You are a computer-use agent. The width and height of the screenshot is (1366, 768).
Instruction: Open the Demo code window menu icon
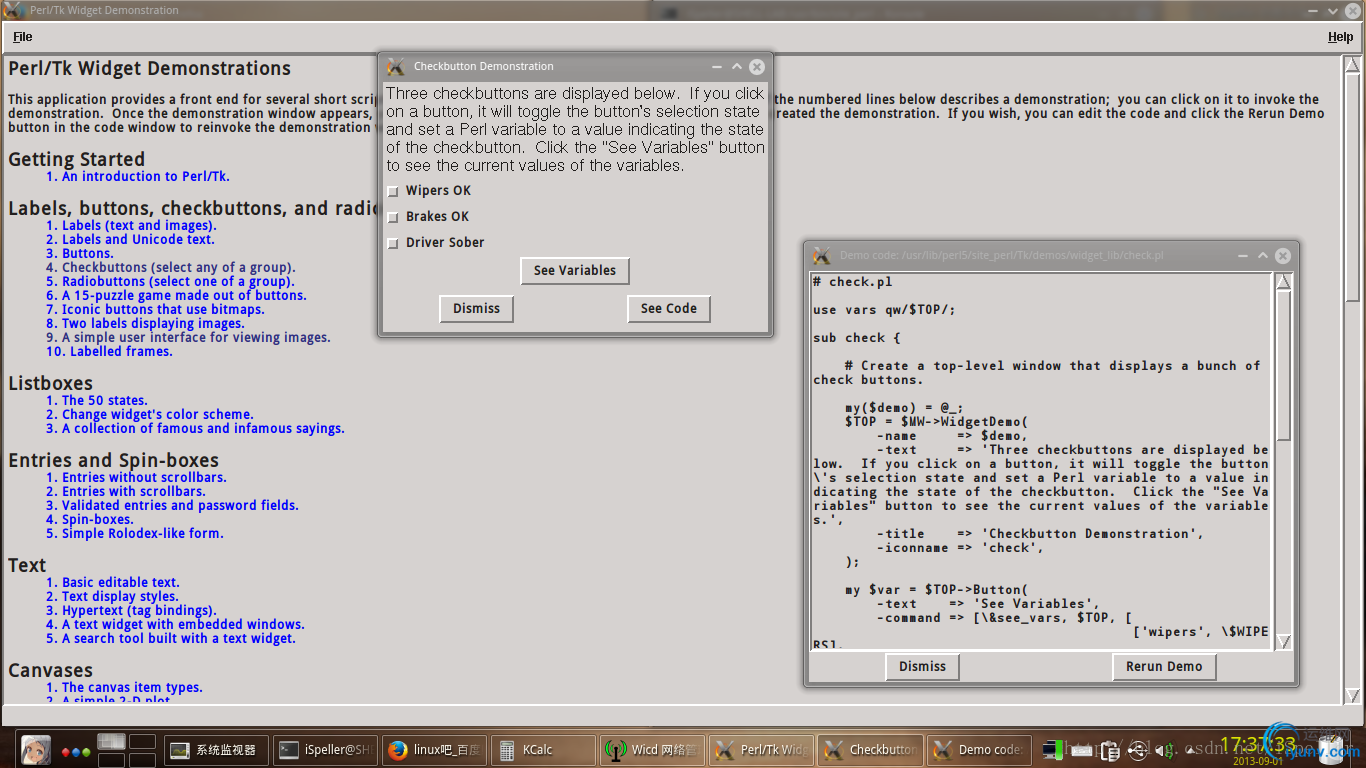point(822,256)
